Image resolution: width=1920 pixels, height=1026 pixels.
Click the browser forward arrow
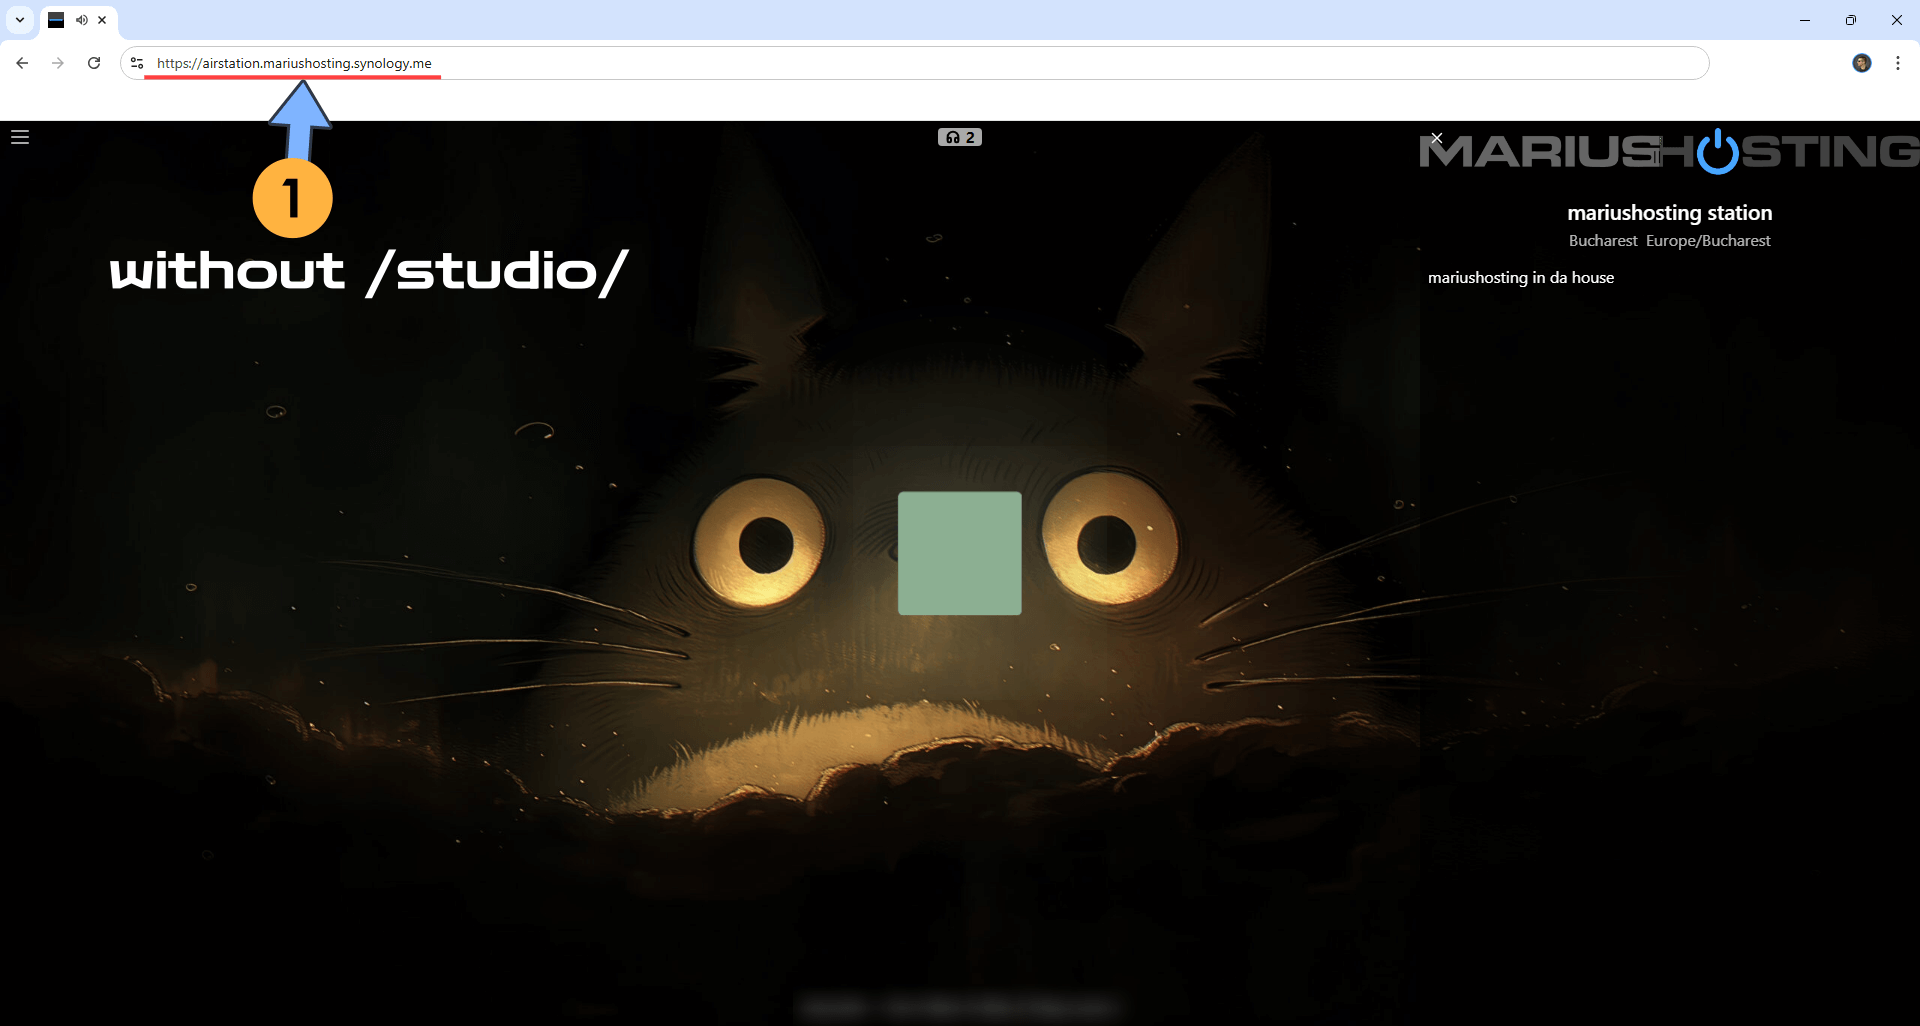(58, 63)
